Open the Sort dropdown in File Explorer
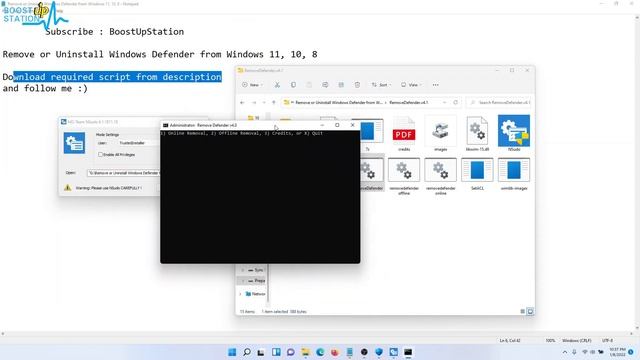640x360 pixels. pyautogui.click(x=381, y=85)
